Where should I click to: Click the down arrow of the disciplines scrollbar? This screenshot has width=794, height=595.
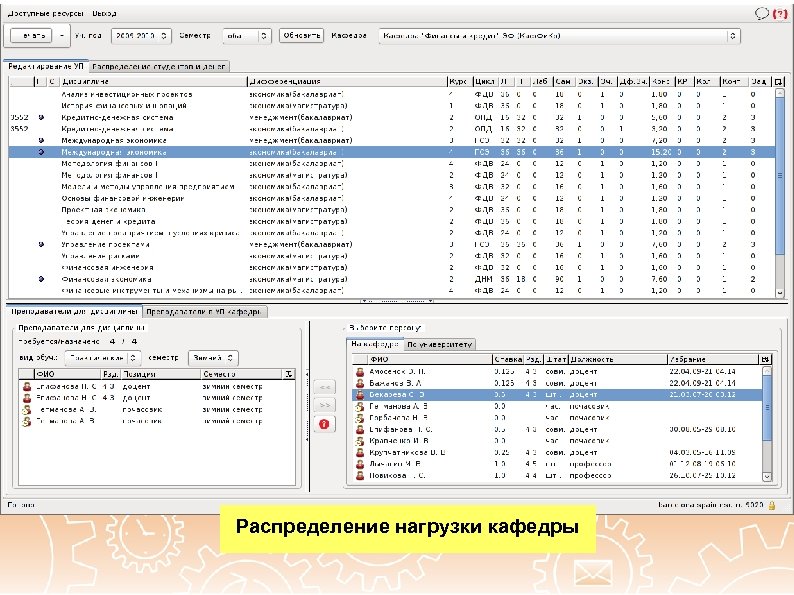click(x=780, y=293)
